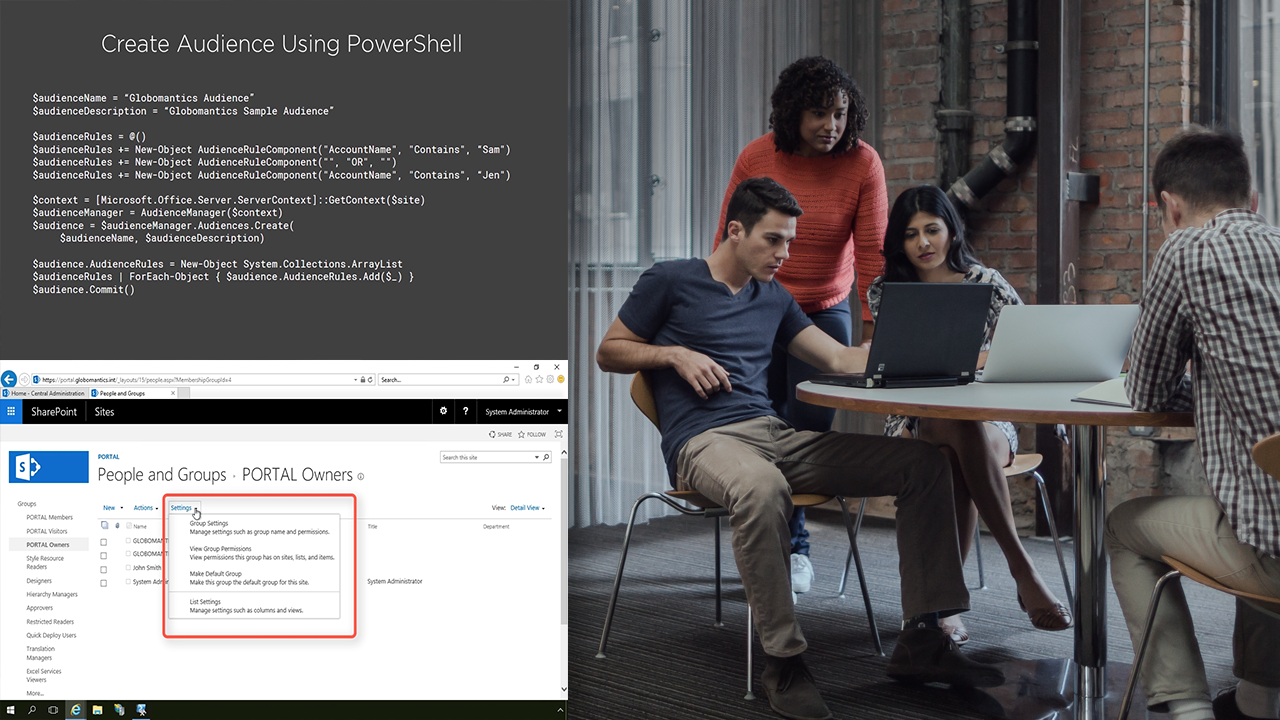Check the System Administrator row checkbox
1280x720 pixels.
(x=104, y=582)
